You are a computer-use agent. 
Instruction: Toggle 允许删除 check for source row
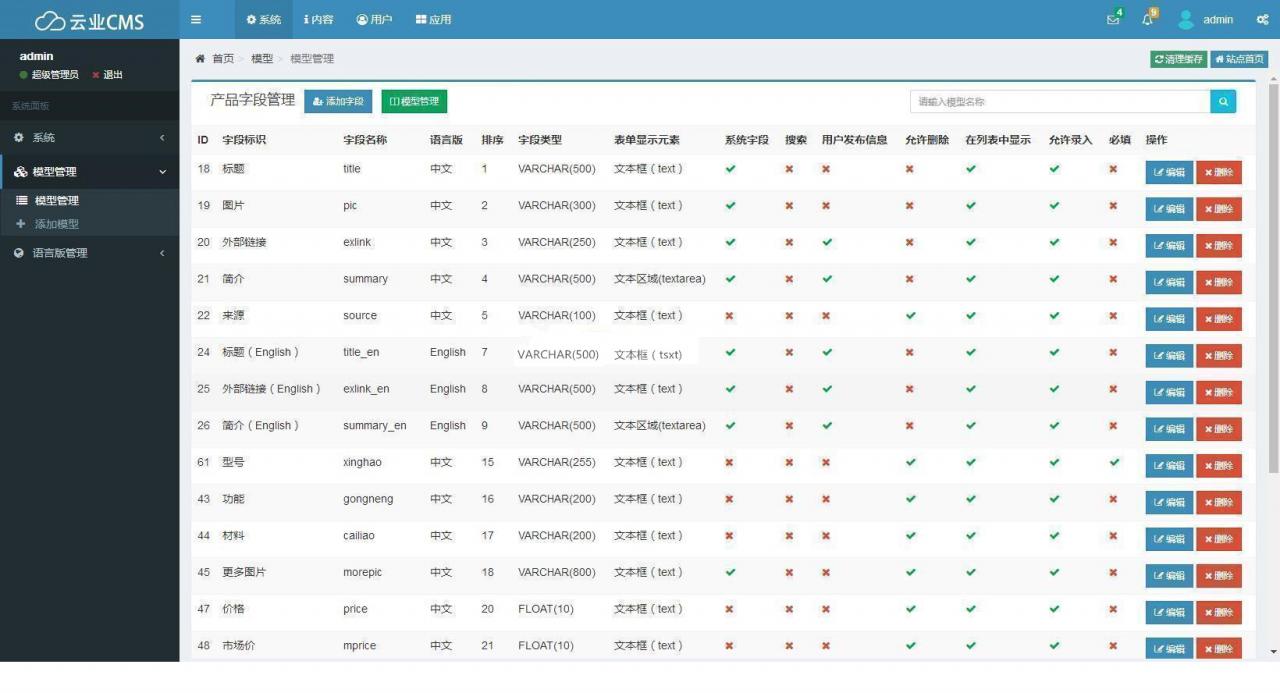[910, 315]
